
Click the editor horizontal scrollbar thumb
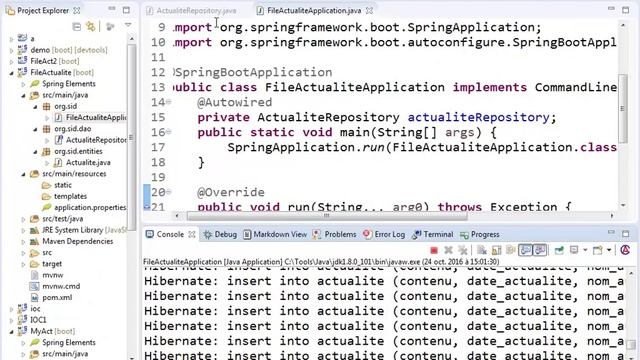[327, 216]
